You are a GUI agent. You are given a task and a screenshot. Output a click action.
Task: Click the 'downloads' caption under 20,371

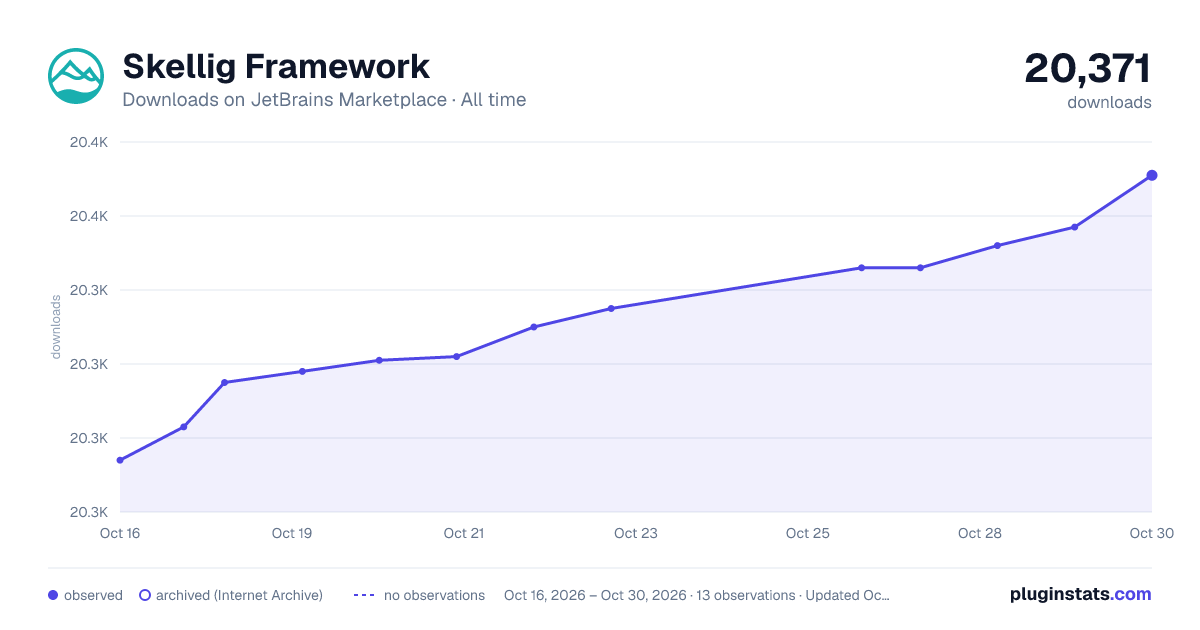(1109, 102)
